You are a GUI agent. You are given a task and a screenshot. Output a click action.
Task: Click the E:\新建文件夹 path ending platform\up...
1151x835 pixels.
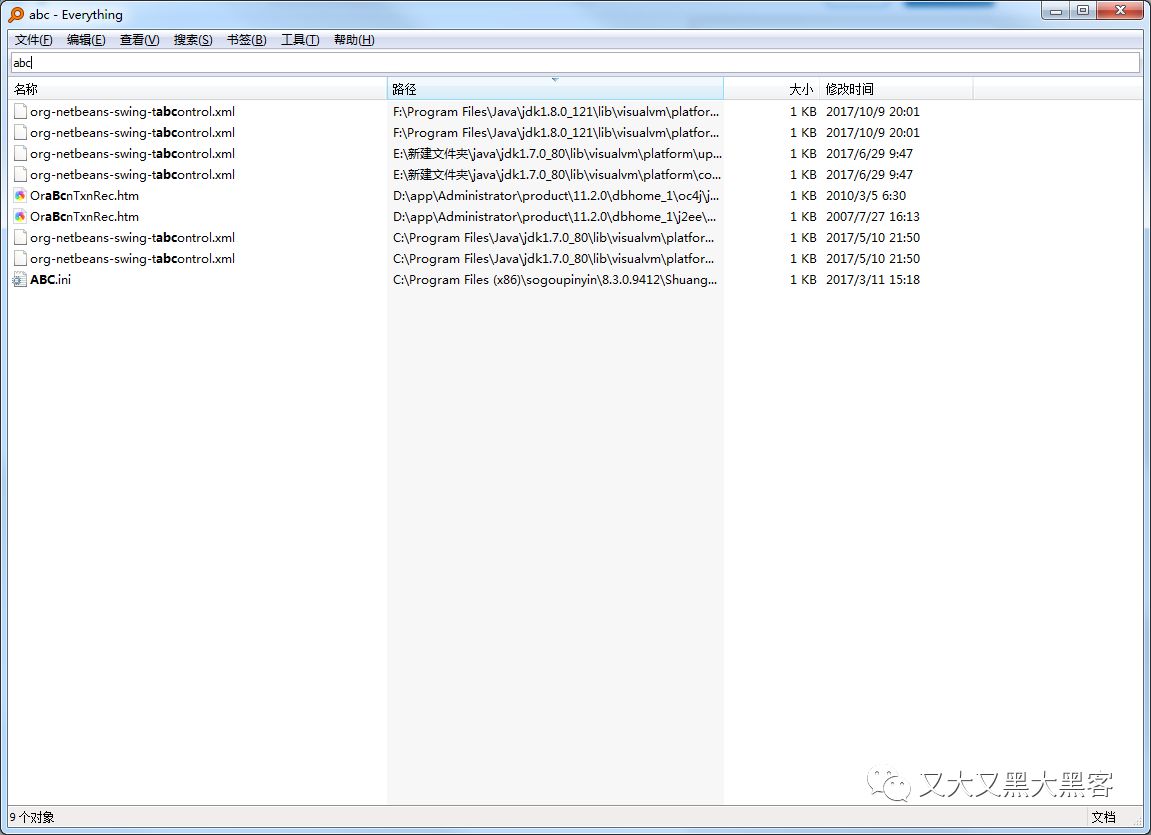point(557,154)
